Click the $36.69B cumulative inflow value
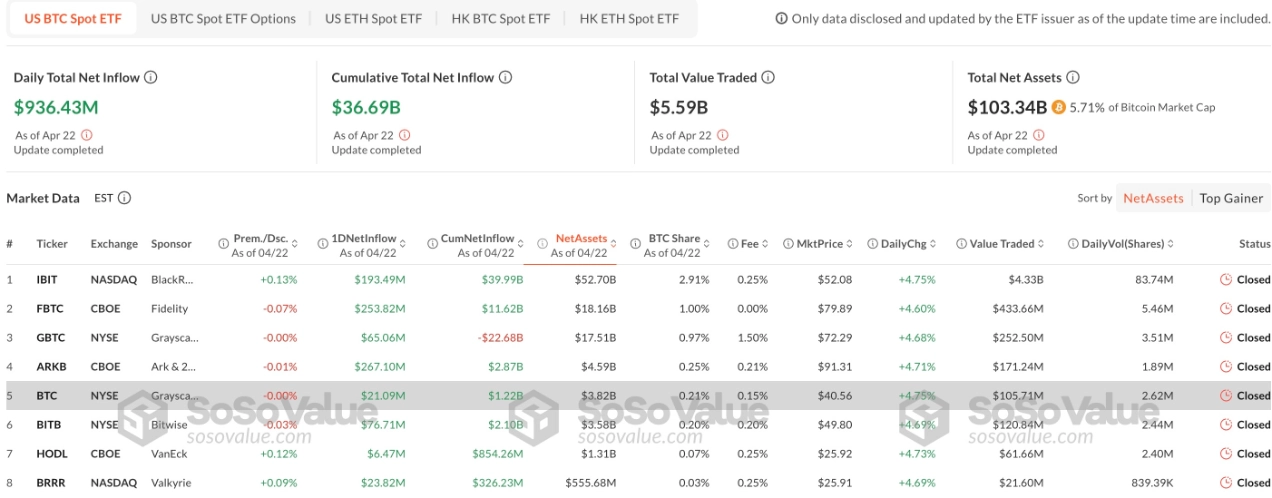The width and height of the screenshot is (1272, 498). click(x=366, y=106)
